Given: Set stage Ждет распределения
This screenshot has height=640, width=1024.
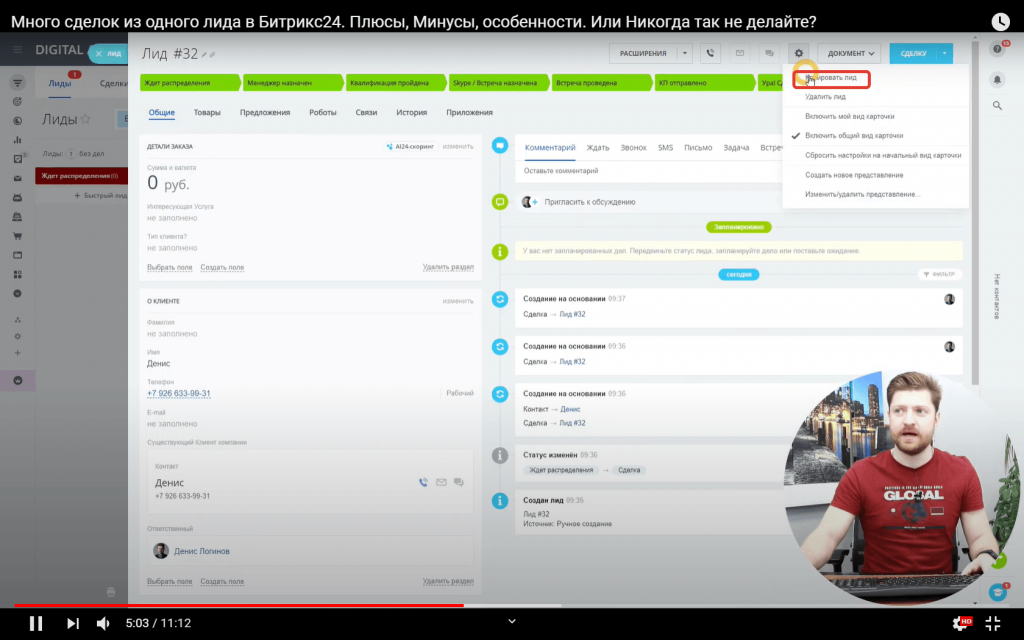Looking at the screenshot, I should tap(189, 83).
